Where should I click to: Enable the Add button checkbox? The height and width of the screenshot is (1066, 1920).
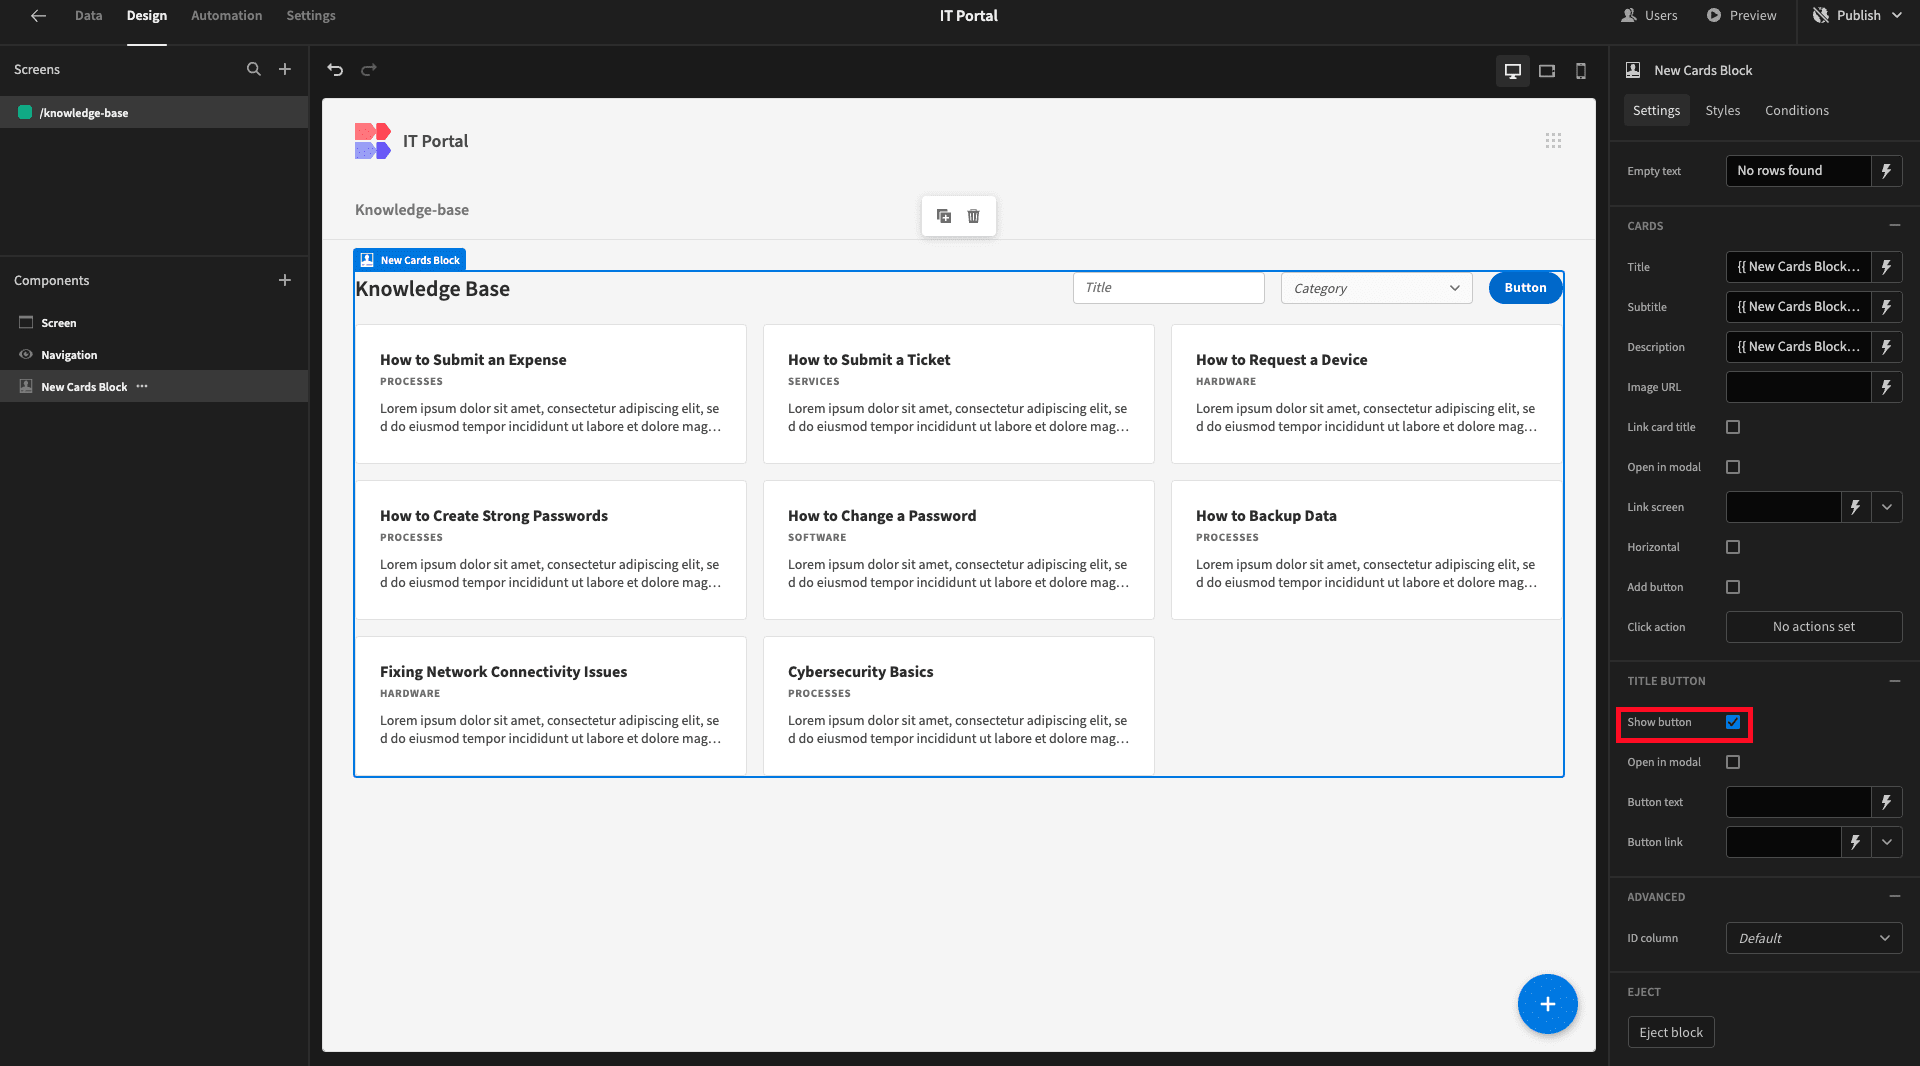[x=1733, y=587]
